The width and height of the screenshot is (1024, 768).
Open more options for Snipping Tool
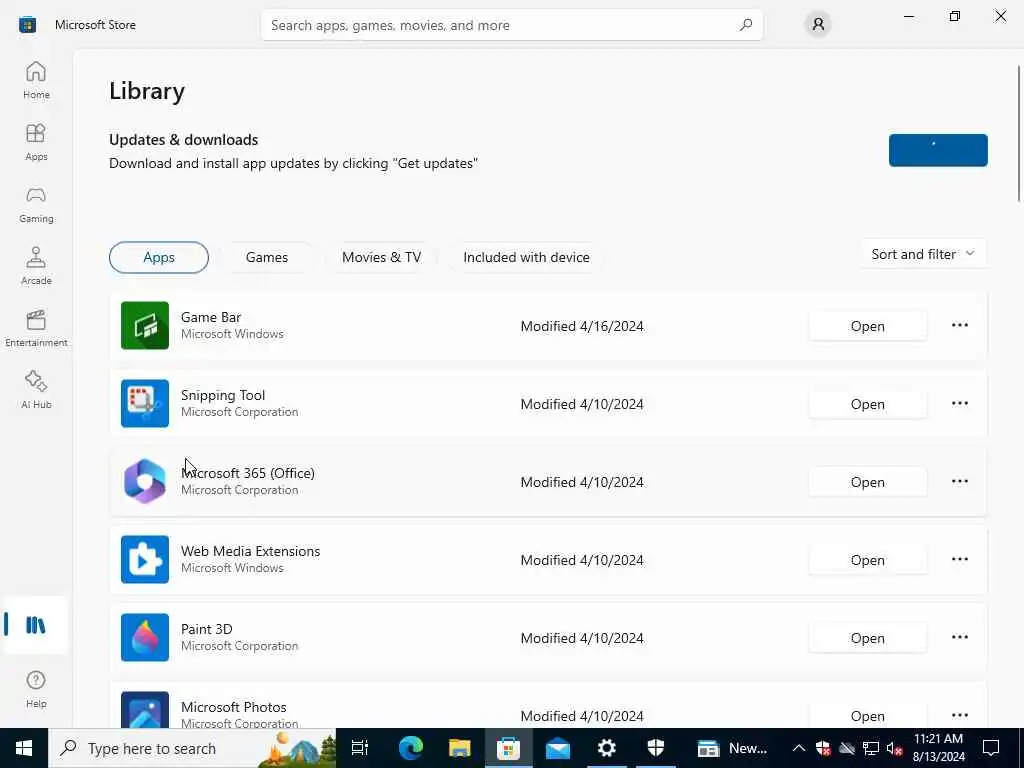pos(960,404)
